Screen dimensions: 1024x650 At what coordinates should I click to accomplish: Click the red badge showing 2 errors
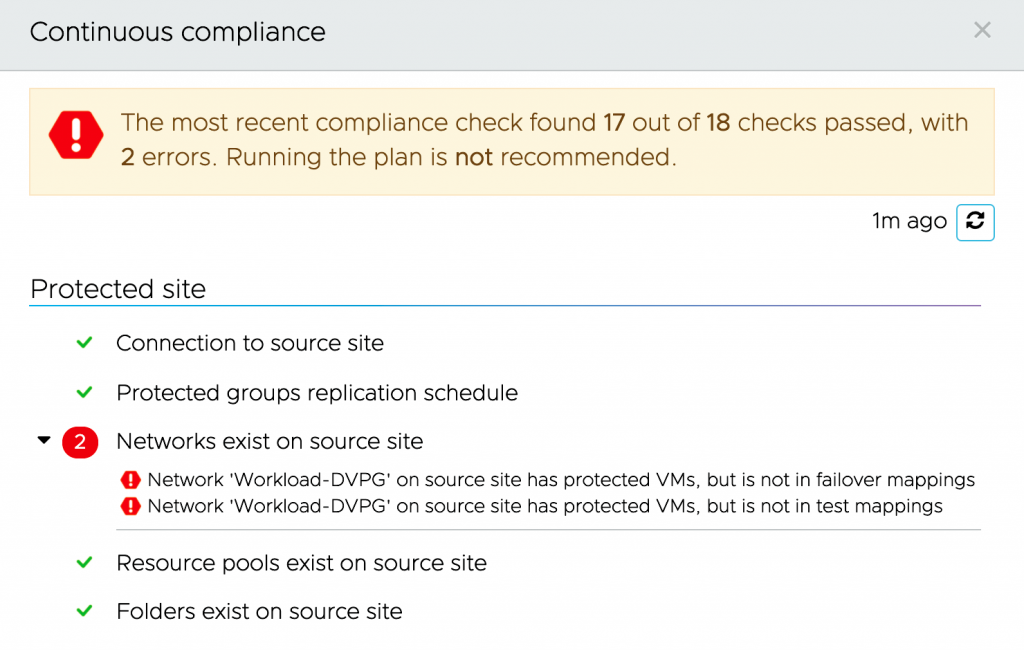click(80, 442)
